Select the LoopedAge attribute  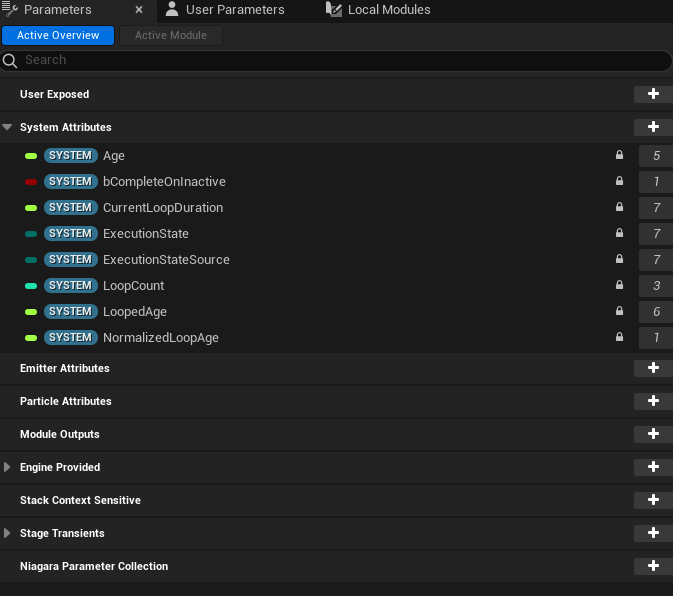(x=135, y=312)
